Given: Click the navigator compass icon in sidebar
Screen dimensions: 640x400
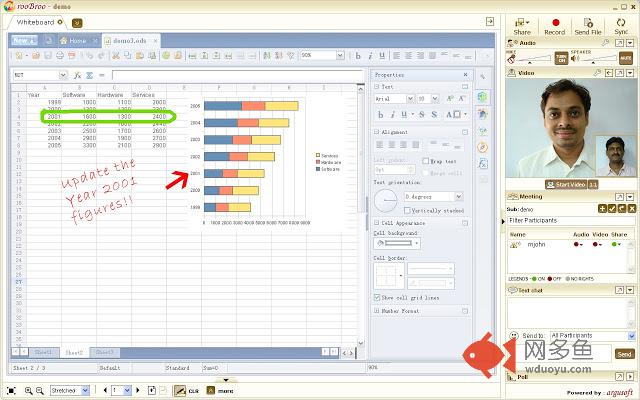Looking at the screenshot, I should click(x=482, y=147).
